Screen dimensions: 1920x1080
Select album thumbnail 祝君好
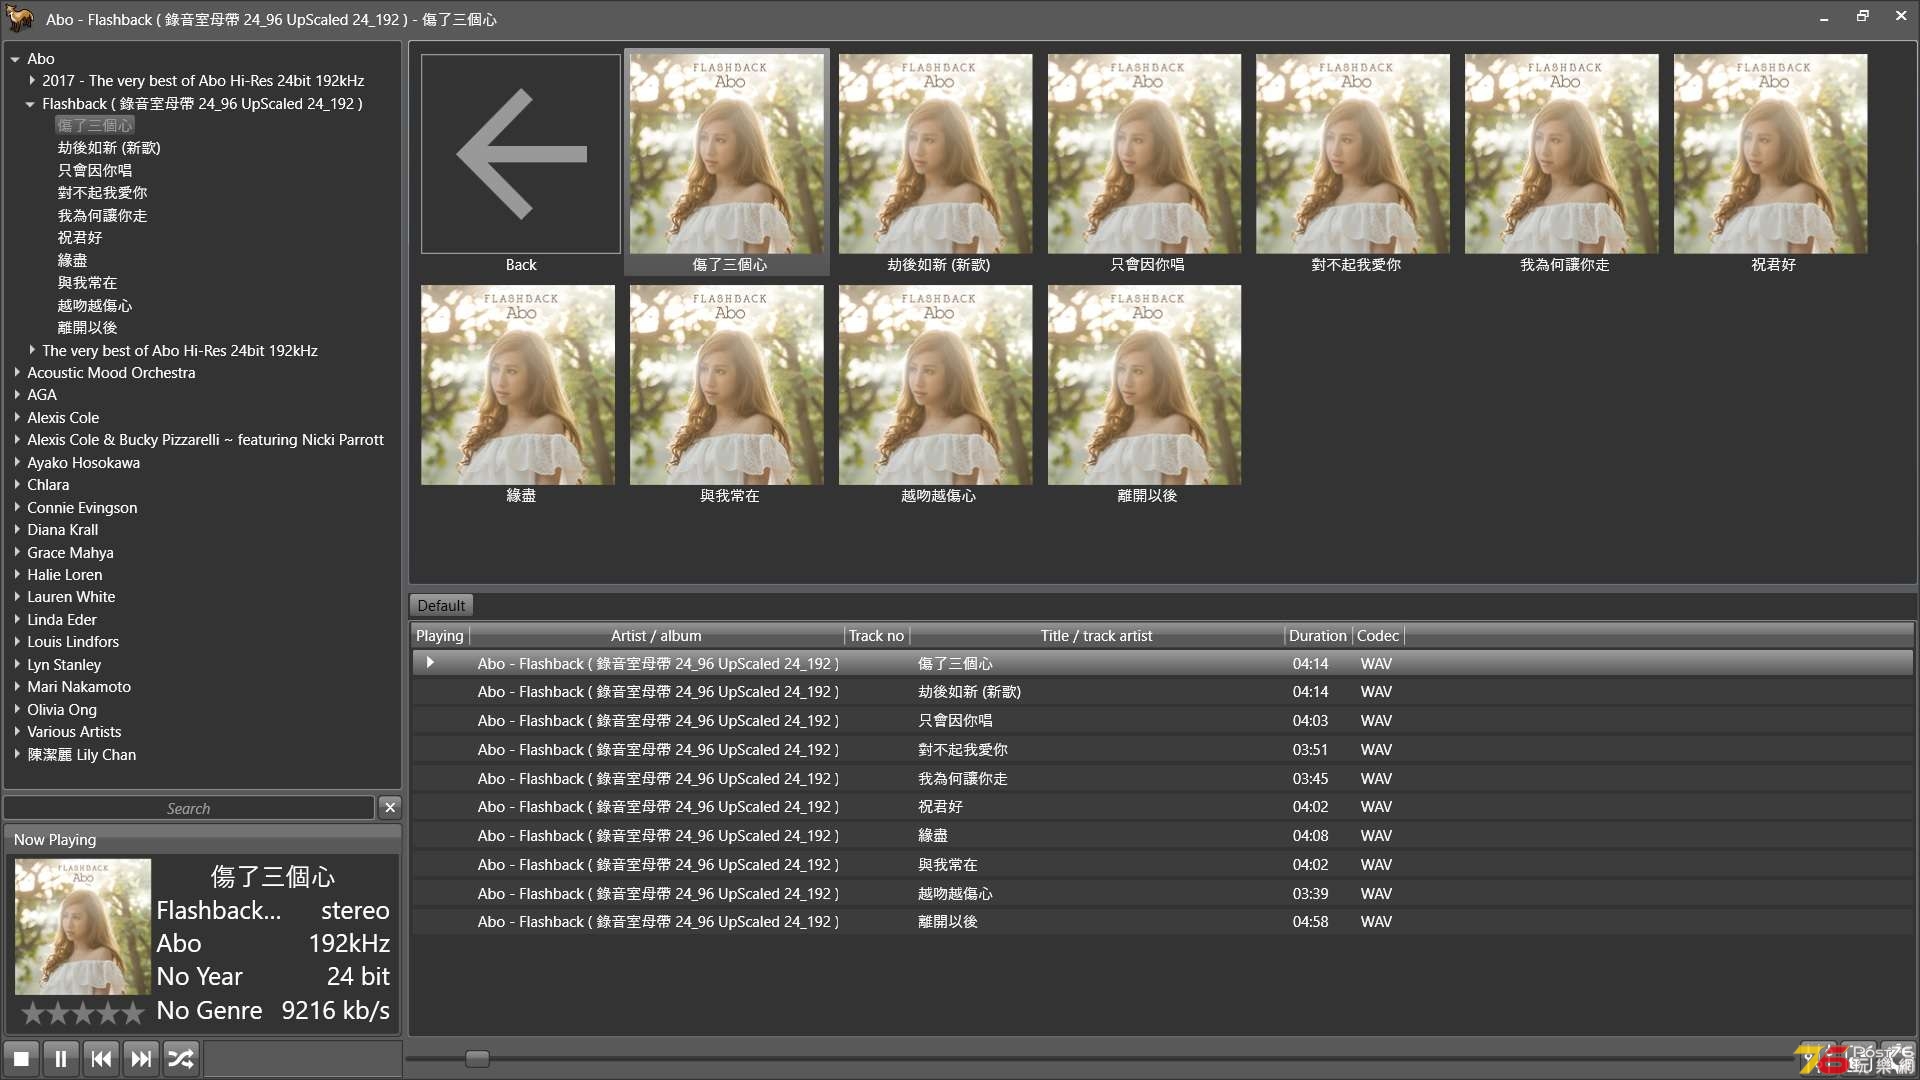click(1771, 154)
